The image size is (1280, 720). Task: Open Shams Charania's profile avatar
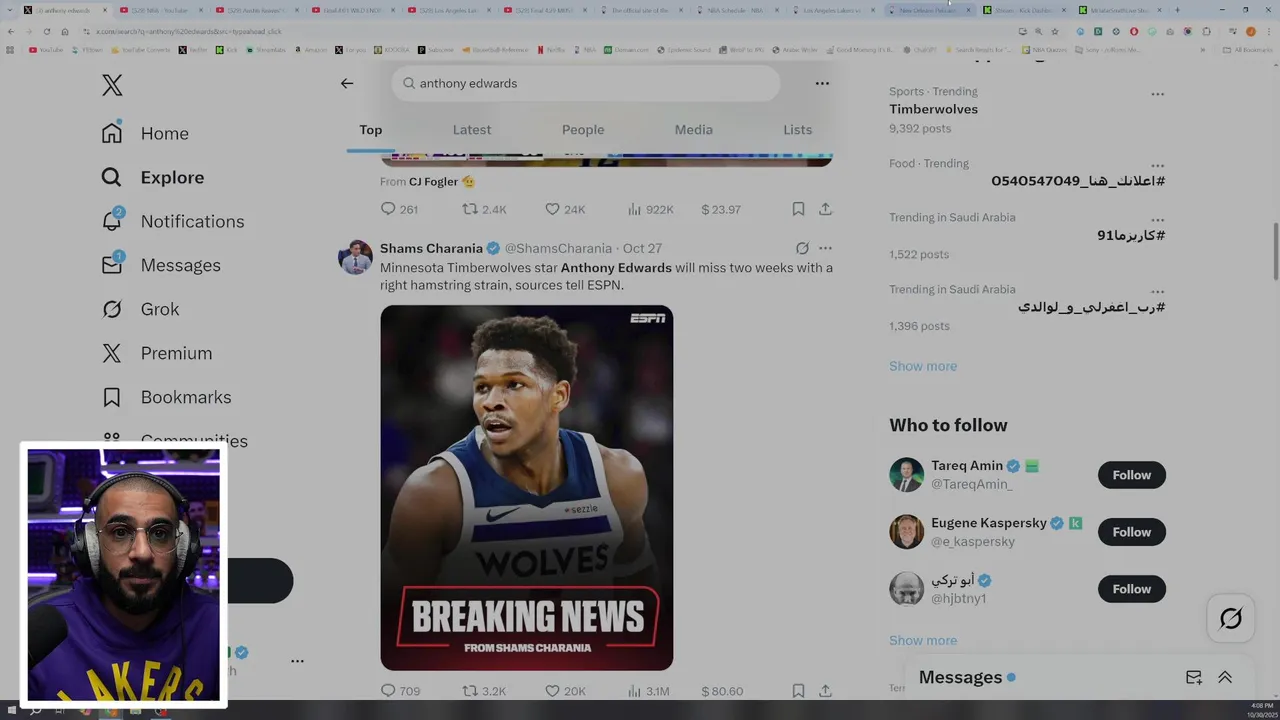[355, 257]
